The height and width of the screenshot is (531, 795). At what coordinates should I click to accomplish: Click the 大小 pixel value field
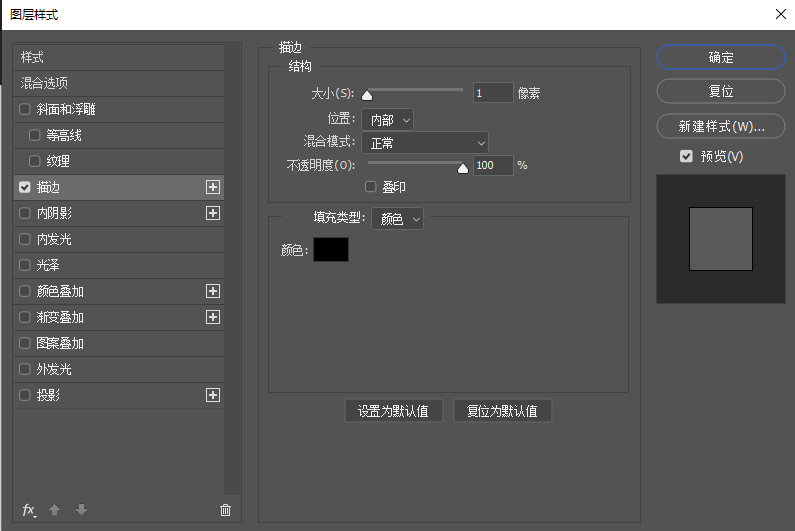tap(493, 93)
